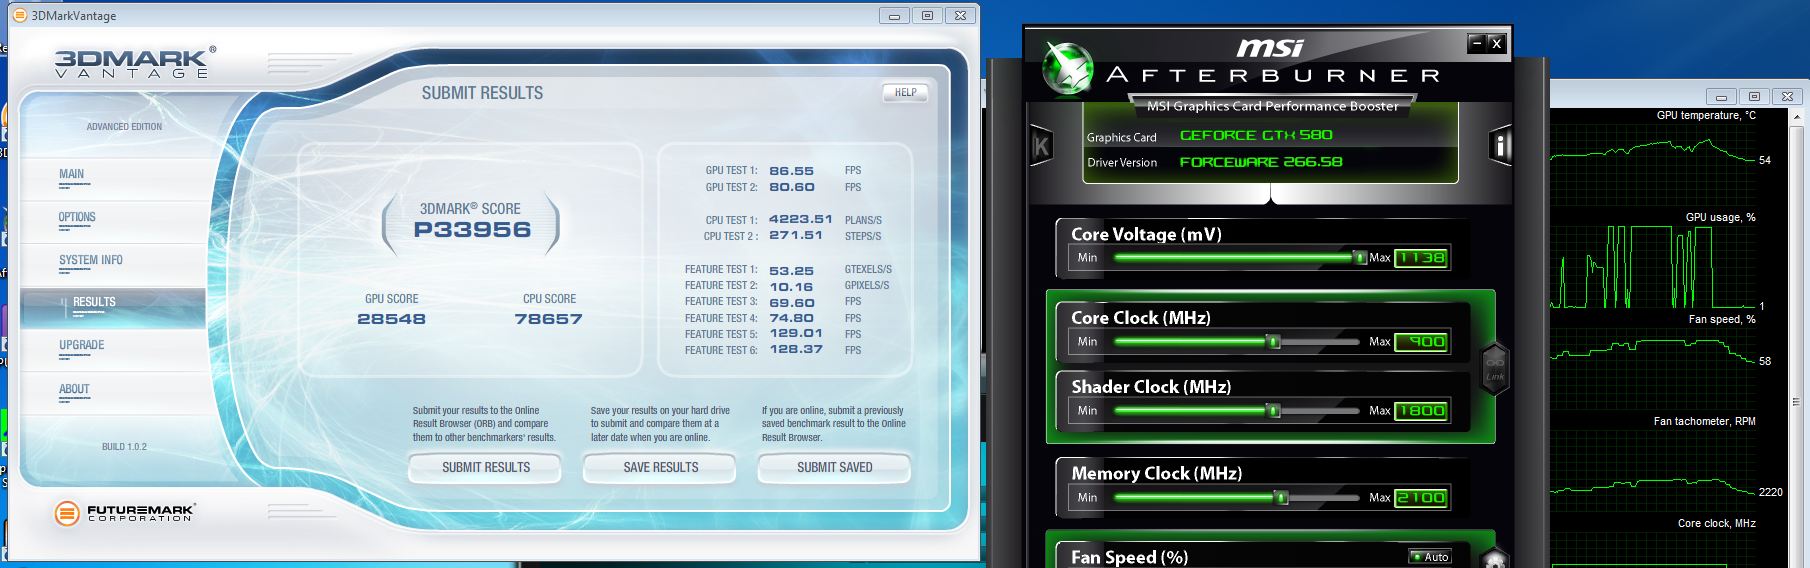The height and width of the screenshot is (568, 1810).
Task: Click the SUBMIT SAVED button
Action: pos(835,468)
